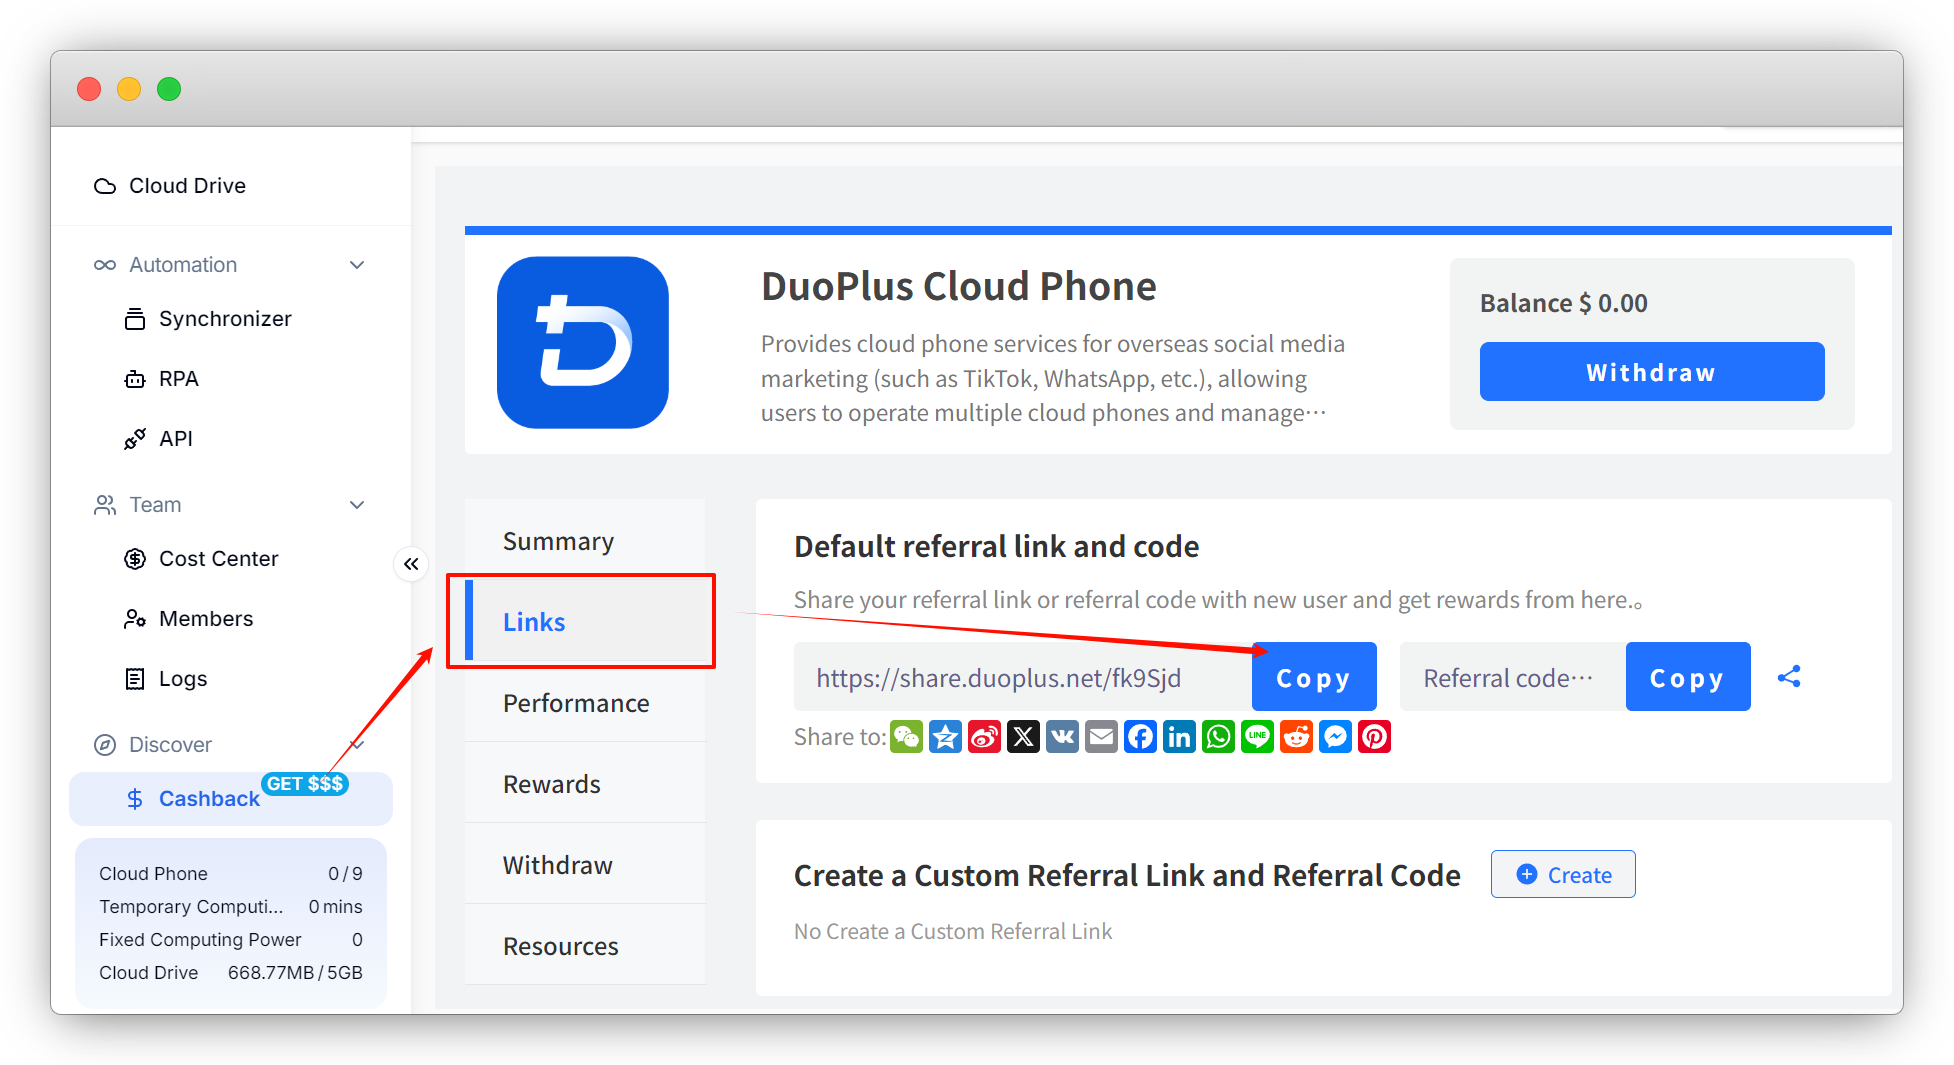This screenshot has height=1065, width=1954.
Task: Click the Balance $ 0.00 text
Action: coord(1564,303)
